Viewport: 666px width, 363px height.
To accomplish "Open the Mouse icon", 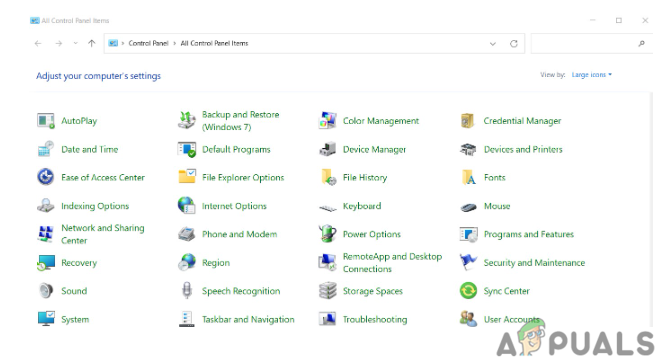I will pyautogui.click(x=468, y=207).
